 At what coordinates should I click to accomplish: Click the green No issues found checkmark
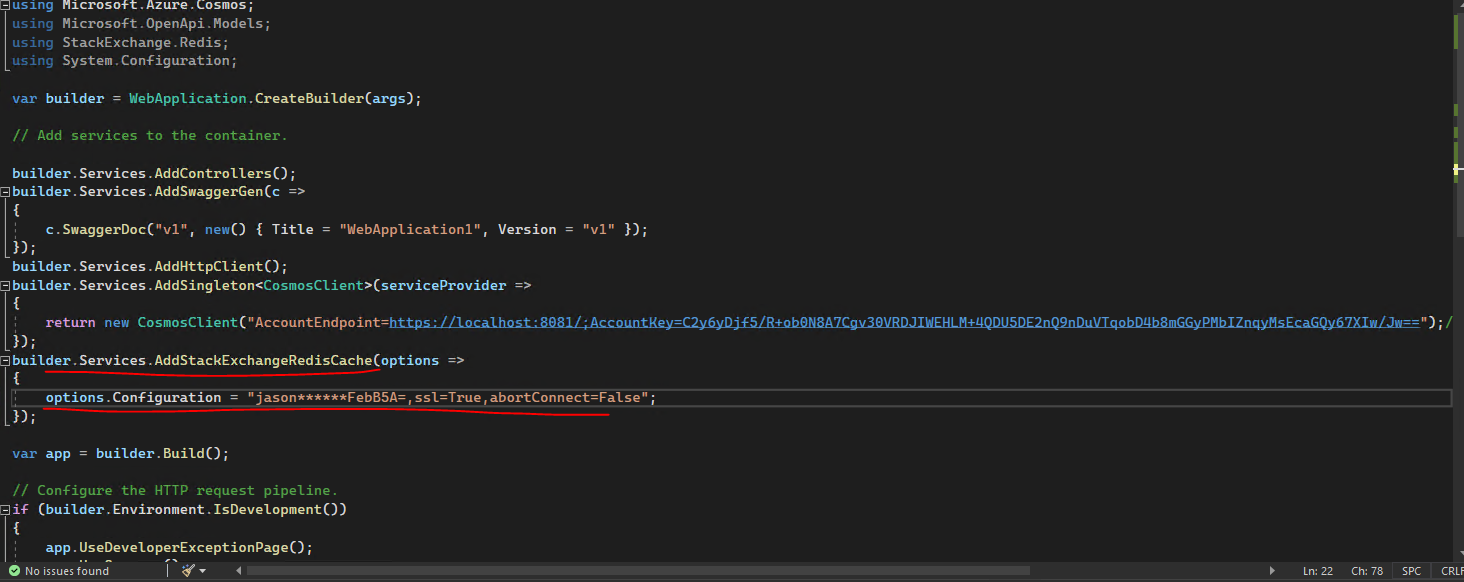(14, 571)
